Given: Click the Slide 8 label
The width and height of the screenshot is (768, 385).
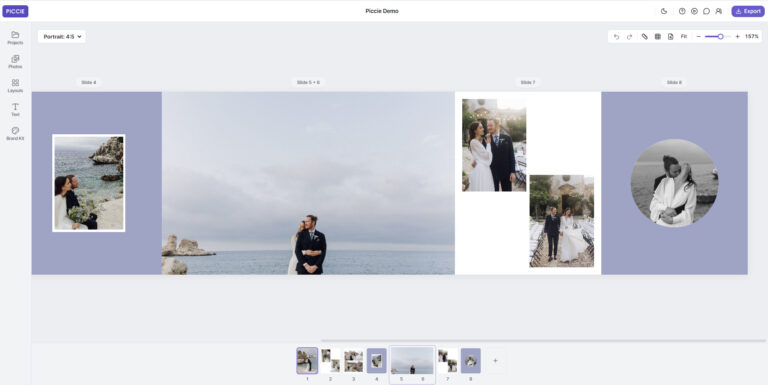Looking at the screenshot, I should [674, 82].
